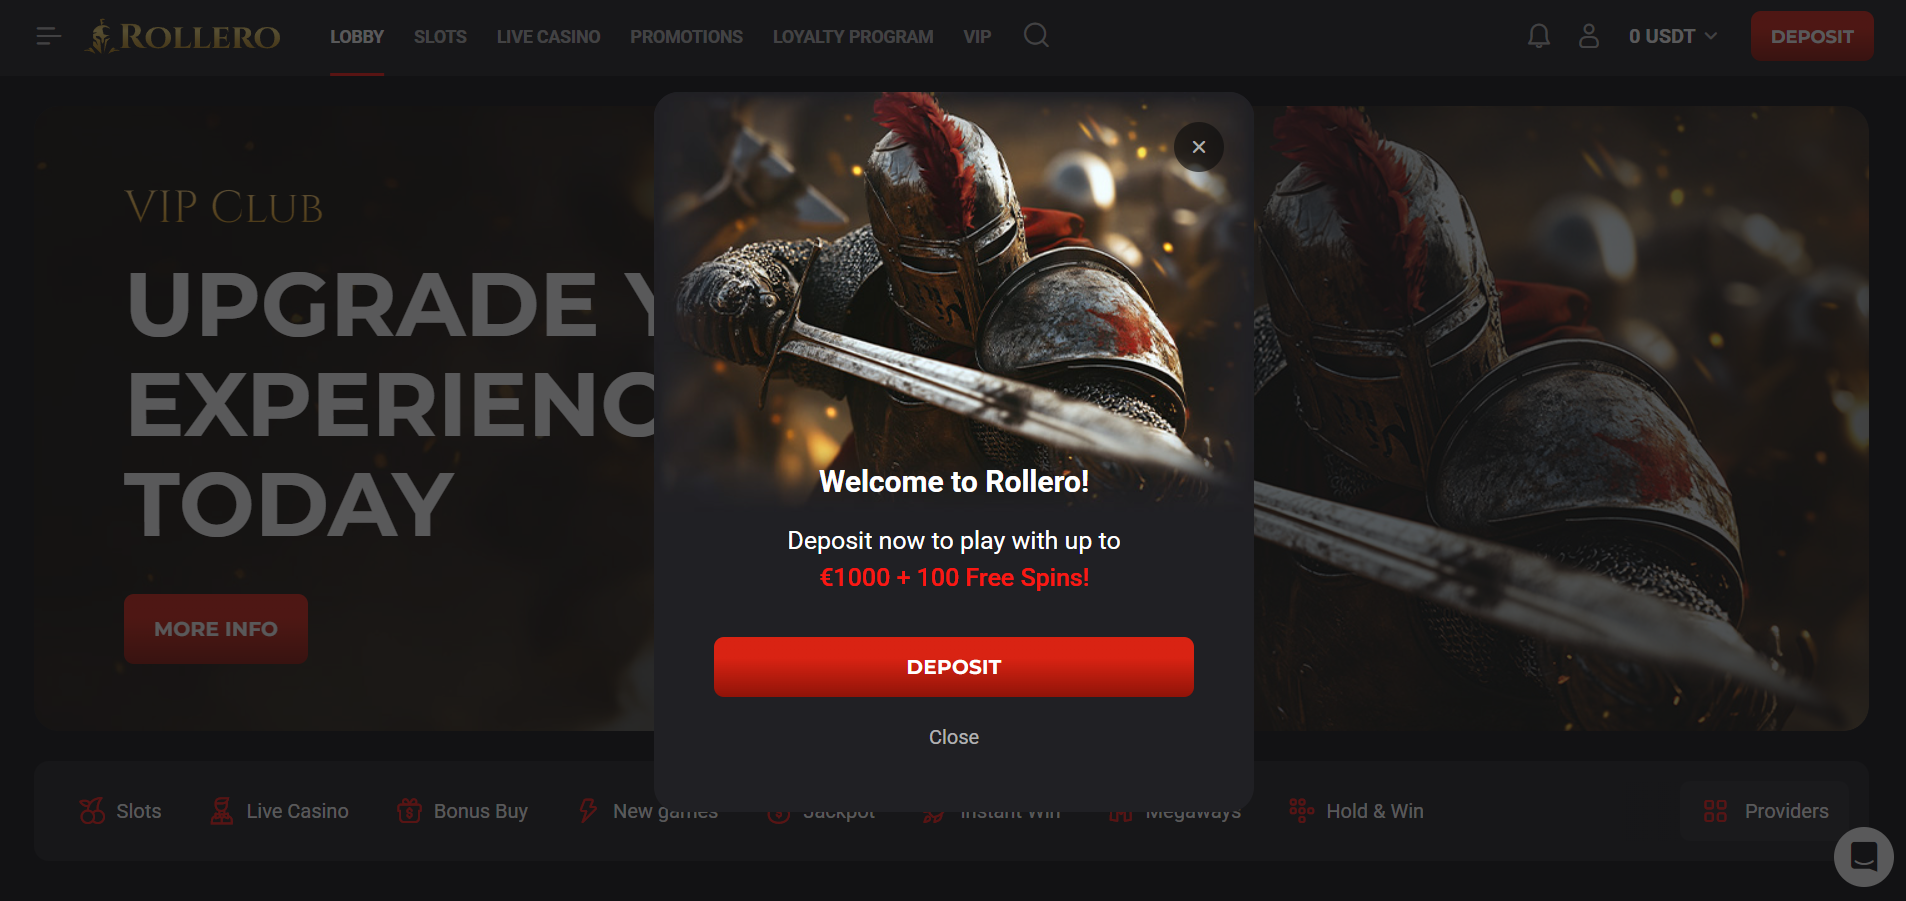1906x901 pixels.
Task: Open the user profile icon
Action: point(1588,37)
